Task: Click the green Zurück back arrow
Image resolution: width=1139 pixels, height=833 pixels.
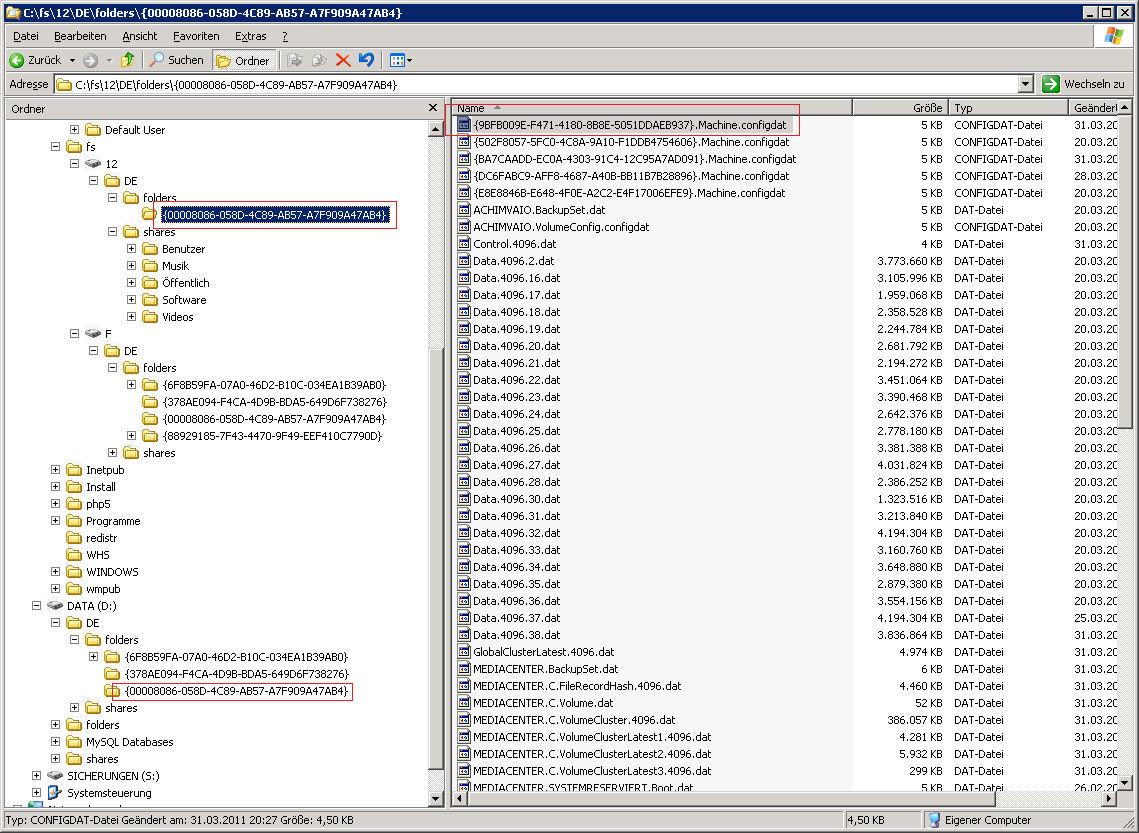Action: click(17, 60)
